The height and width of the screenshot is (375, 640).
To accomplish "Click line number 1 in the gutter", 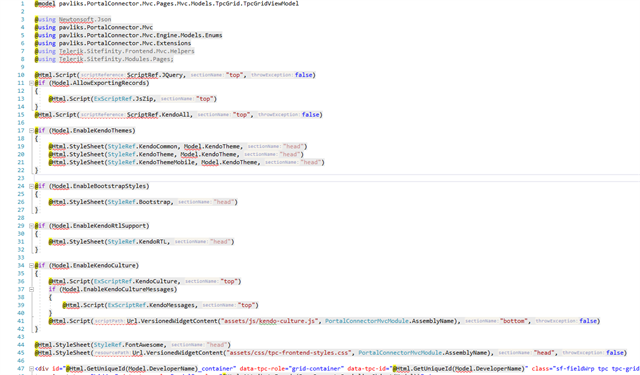I will (x=22, y=4).
